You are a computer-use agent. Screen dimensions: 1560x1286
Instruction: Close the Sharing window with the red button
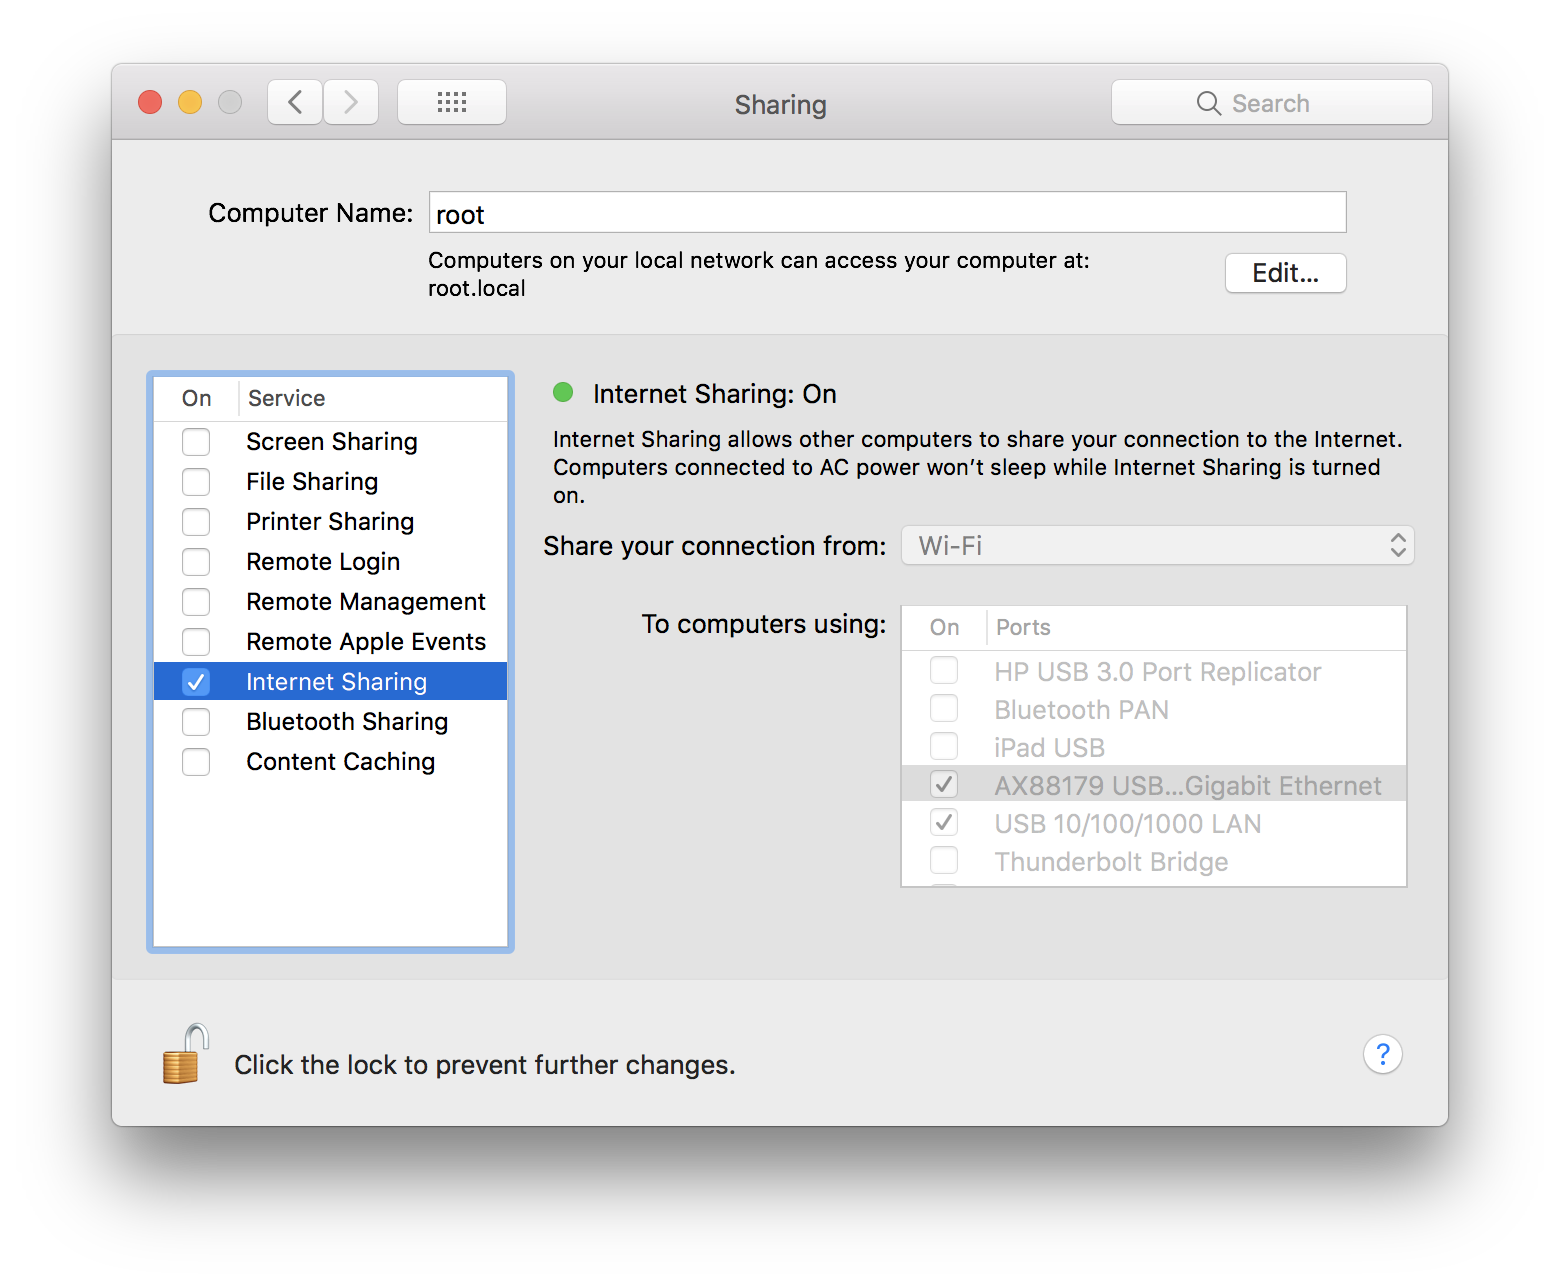pos(150,102)
